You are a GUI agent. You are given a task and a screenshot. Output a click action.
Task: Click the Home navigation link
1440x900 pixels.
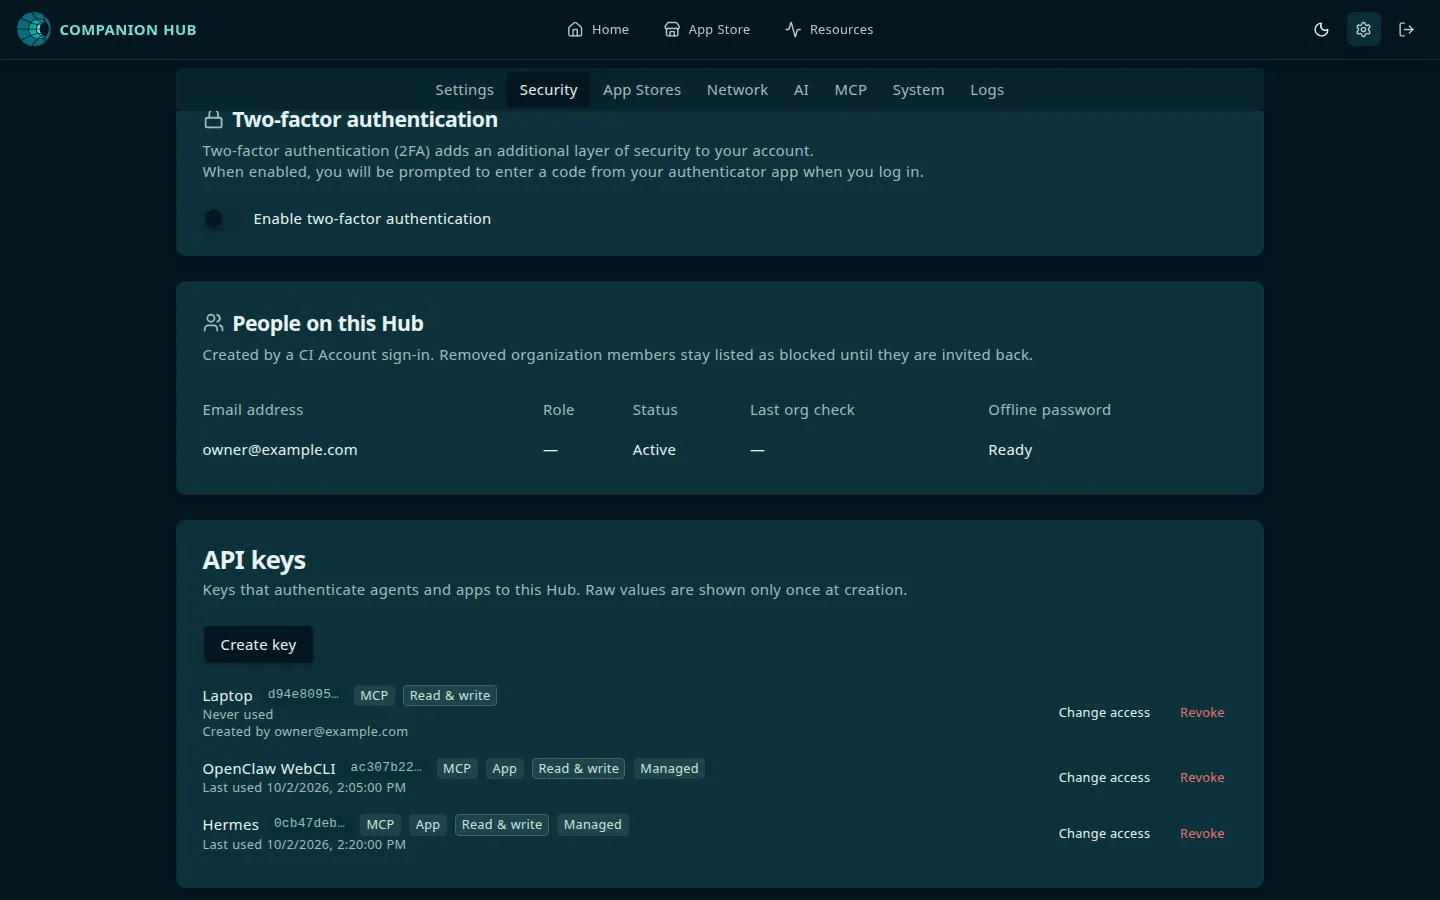(x=598, y=29)
